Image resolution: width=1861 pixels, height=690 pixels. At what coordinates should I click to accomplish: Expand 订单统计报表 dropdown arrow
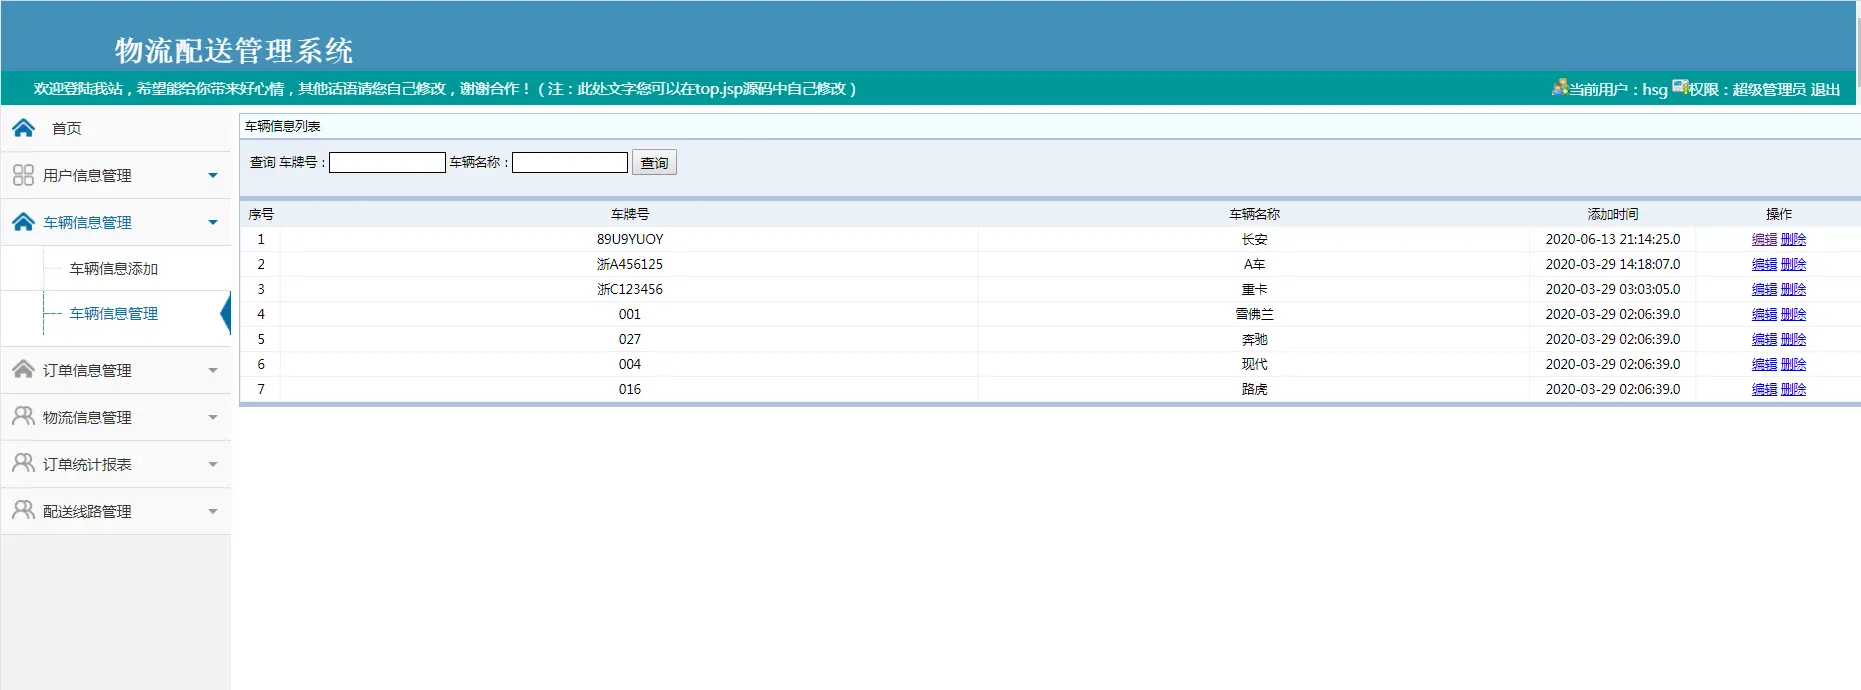[x=212, y=465]
